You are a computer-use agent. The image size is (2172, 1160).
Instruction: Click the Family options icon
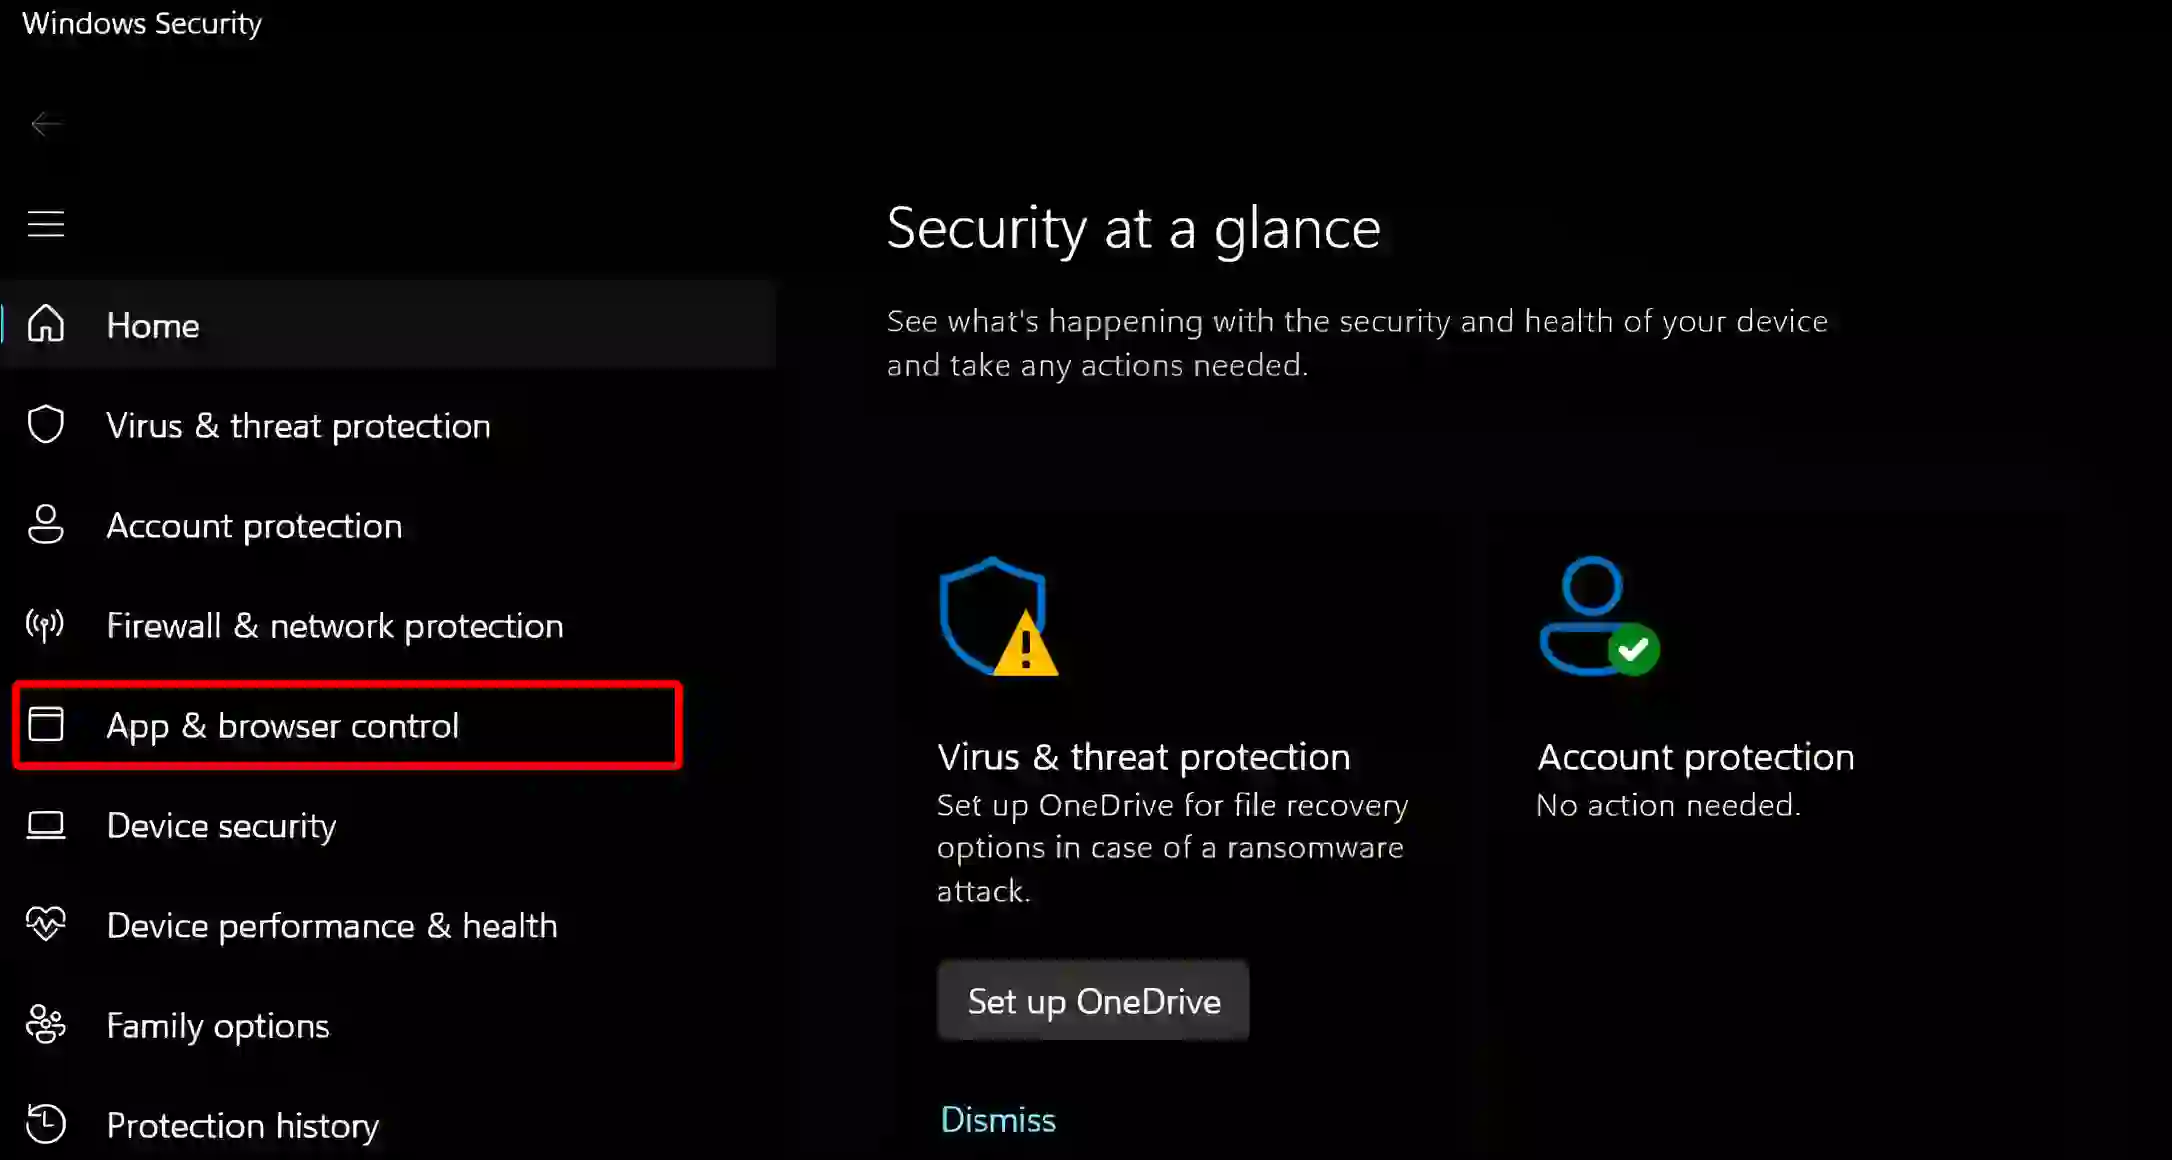pyautogui.click(x=46, y=1024)
